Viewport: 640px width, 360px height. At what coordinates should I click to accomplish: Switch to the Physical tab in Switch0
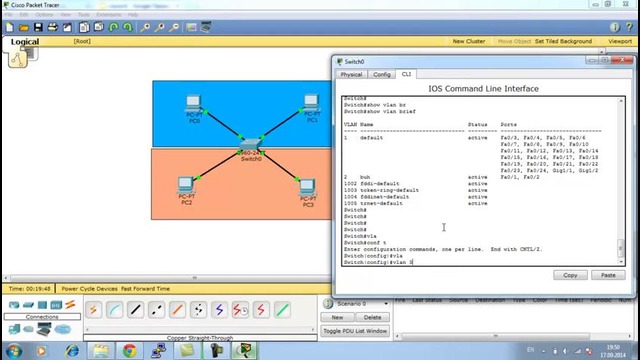(351, 75)
